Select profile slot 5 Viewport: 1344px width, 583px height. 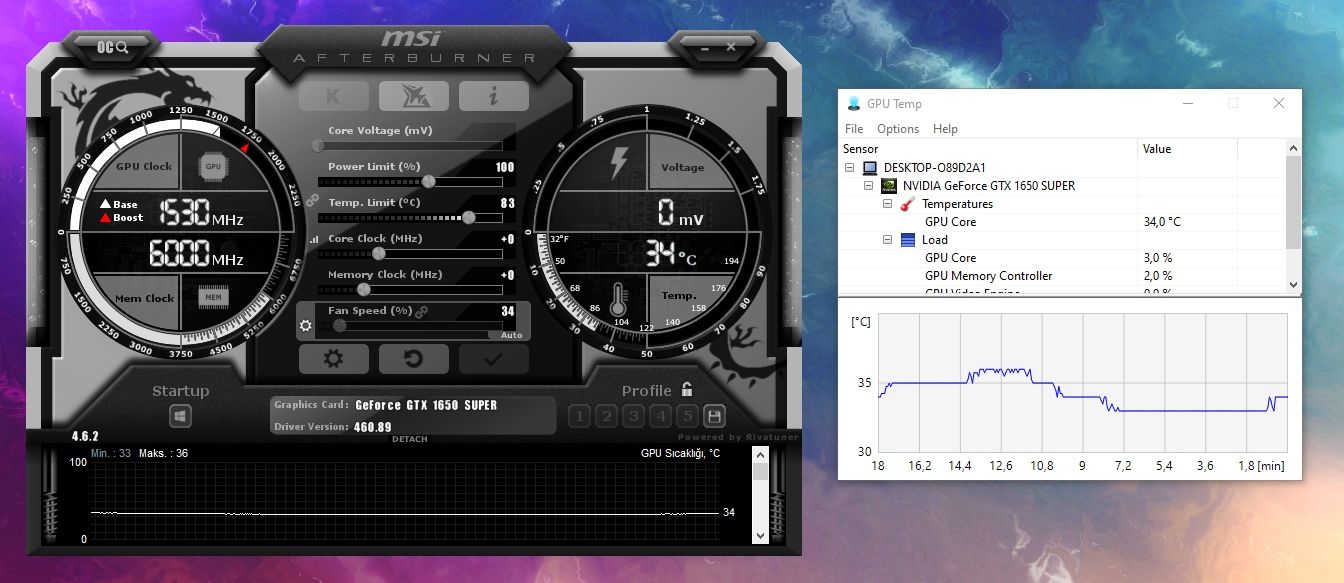(x=687, y=416)
